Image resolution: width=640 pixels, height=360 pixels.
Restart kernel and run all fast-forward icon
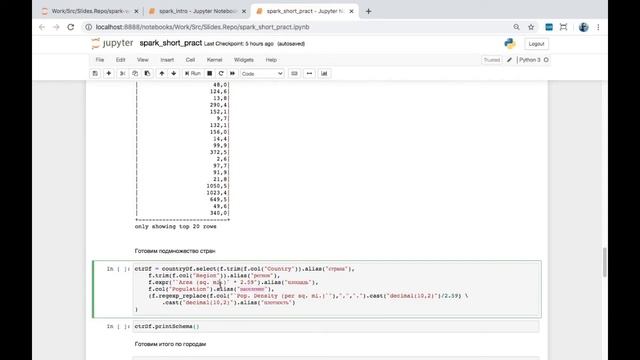pos(232,73)
